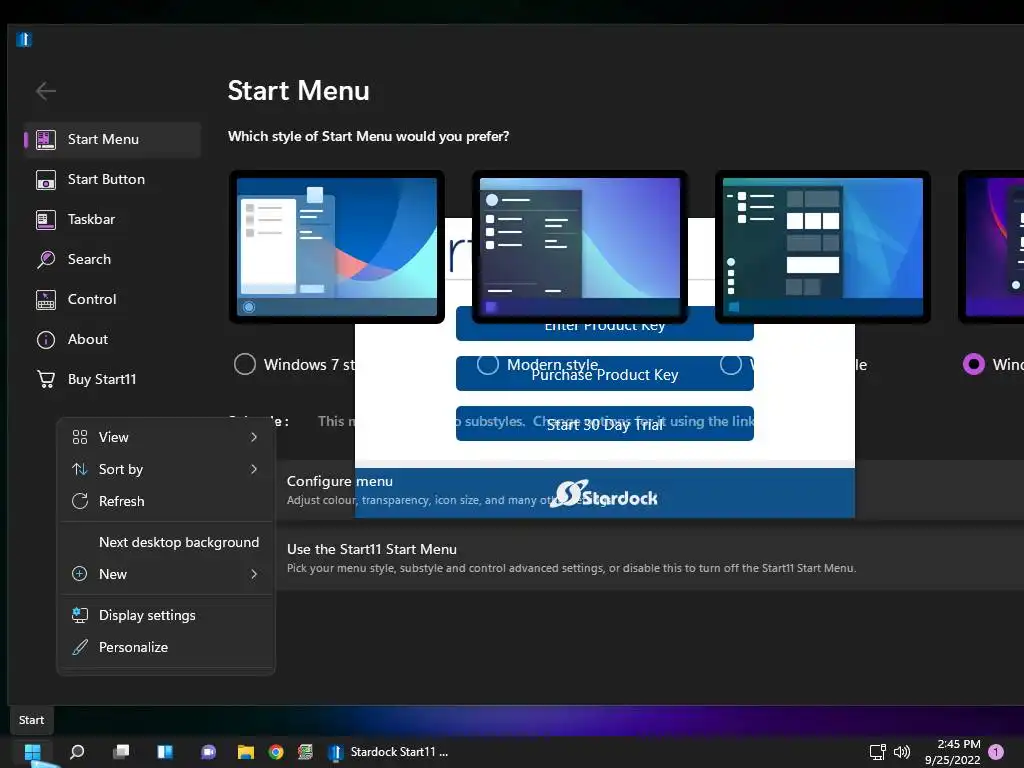Open the Search sidebar section
This screenshot has height=768, width=1024.
click(x=112, y=259)
